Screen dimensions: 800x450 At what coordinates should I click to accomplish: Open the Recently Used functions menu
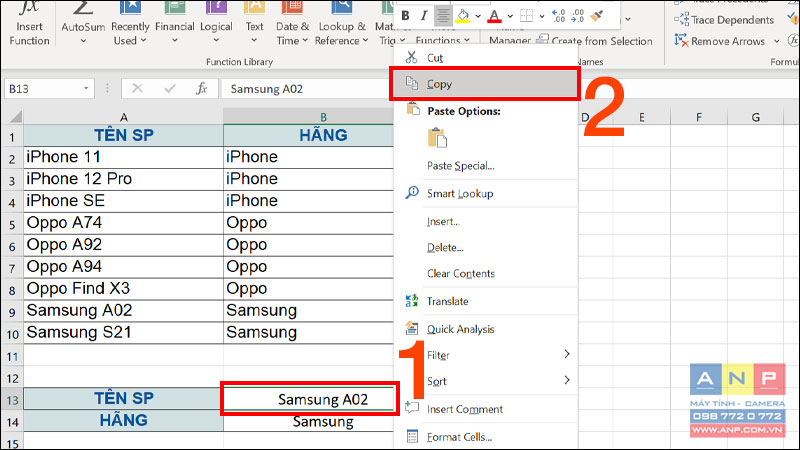(x=130, y=24)
